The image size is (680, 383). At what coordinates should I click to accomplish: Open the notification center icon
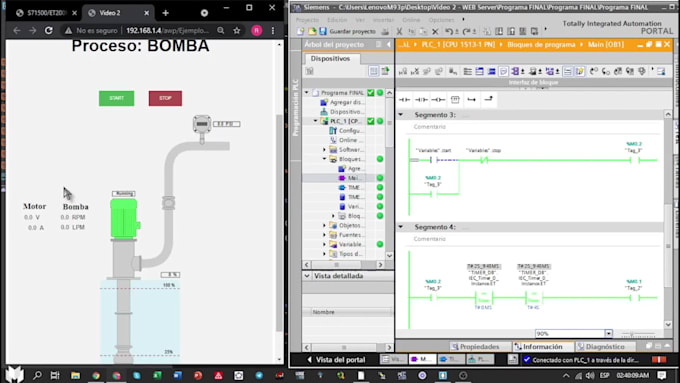pyautogui.click(x=661, y=375)
